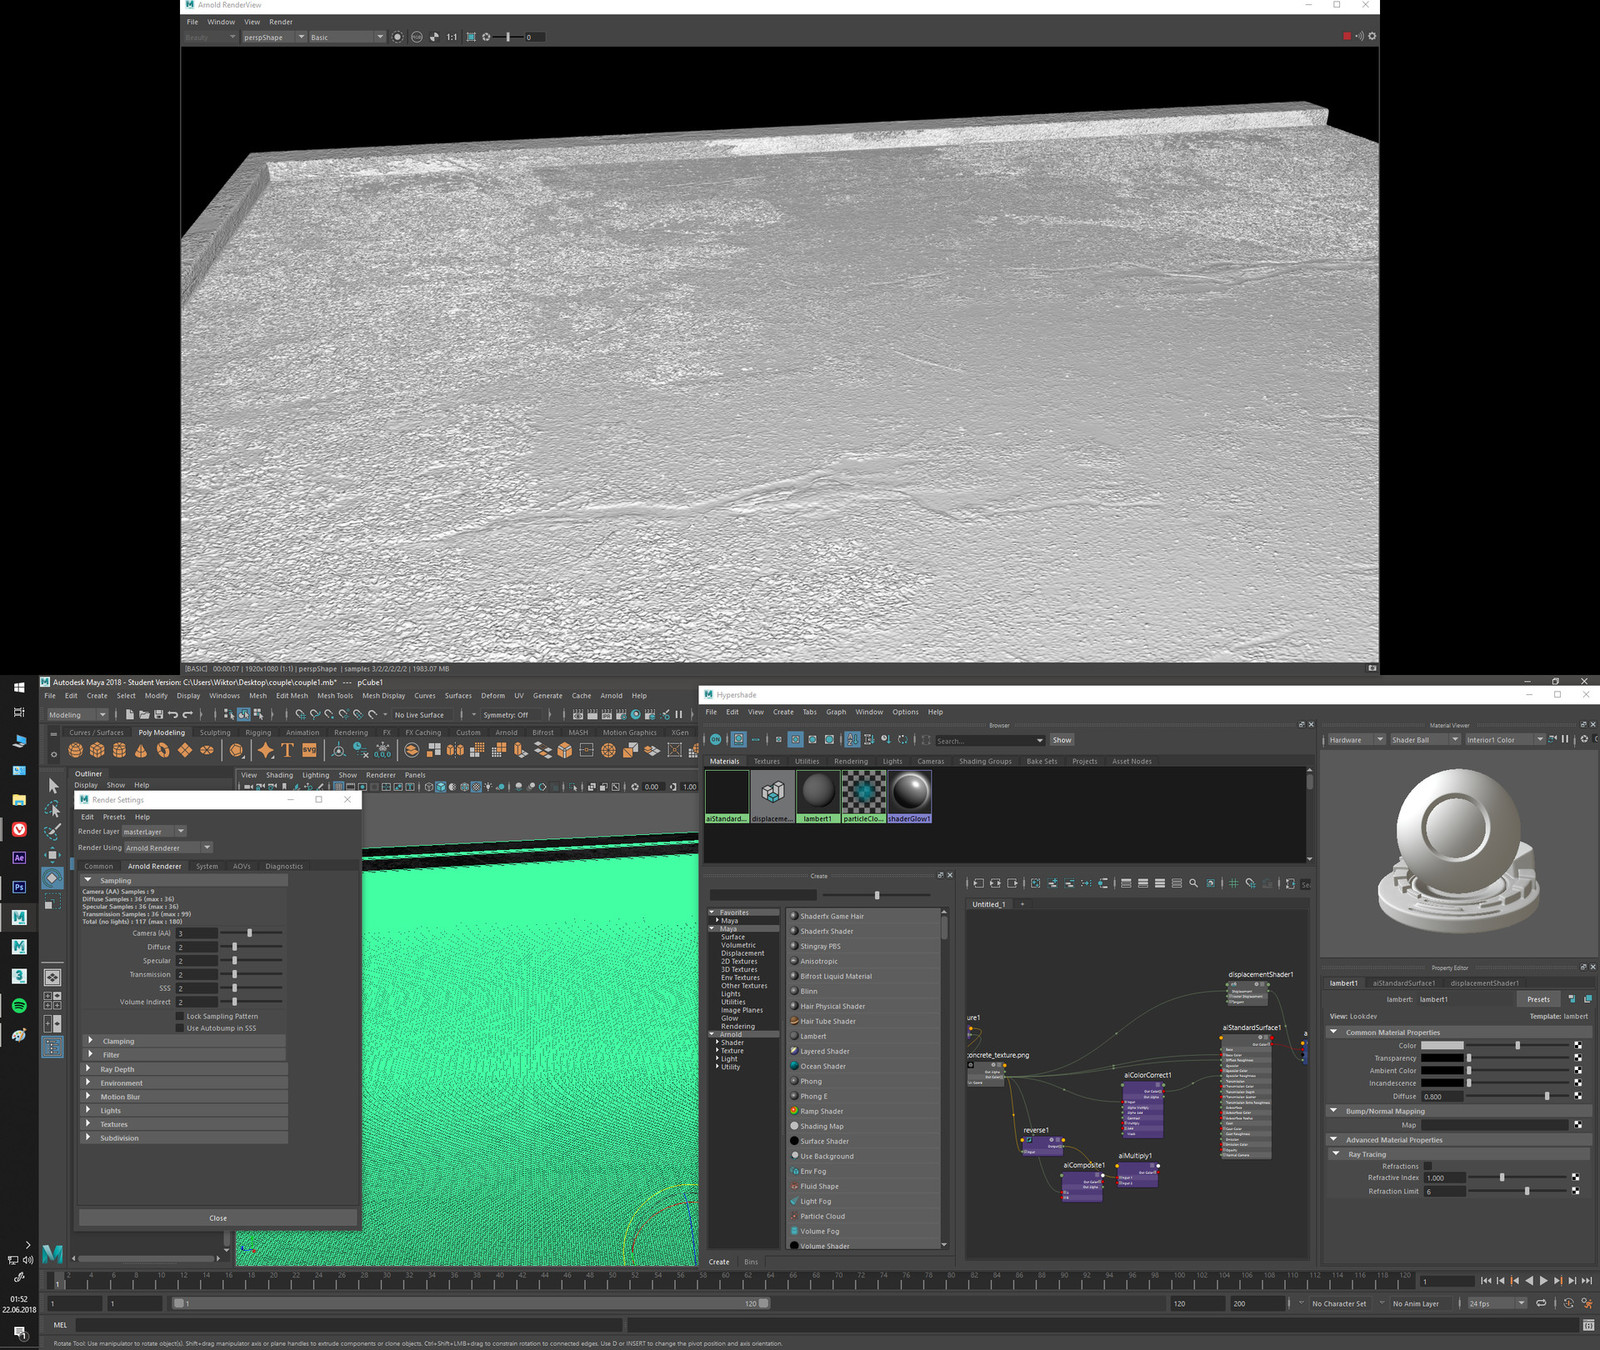
Task: Select the Move tool in Maya toolbox
Action: coord(53,855)
